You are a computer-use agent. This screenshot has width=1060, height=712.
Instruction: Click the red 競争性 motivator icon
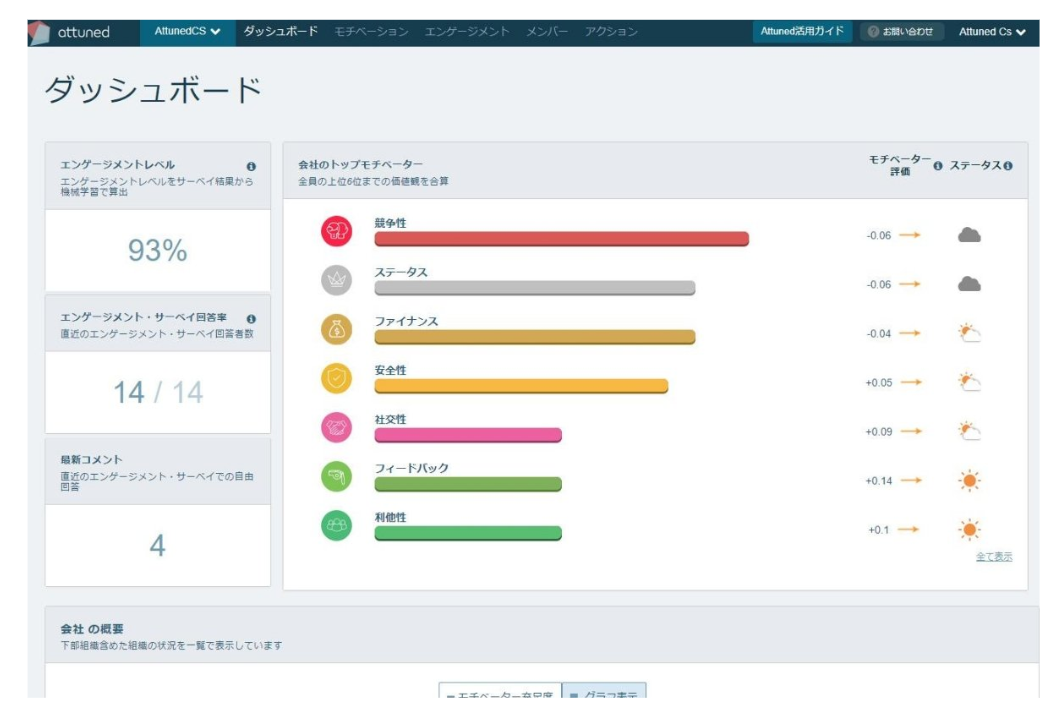pyautogui.click(x=336, y=232)
